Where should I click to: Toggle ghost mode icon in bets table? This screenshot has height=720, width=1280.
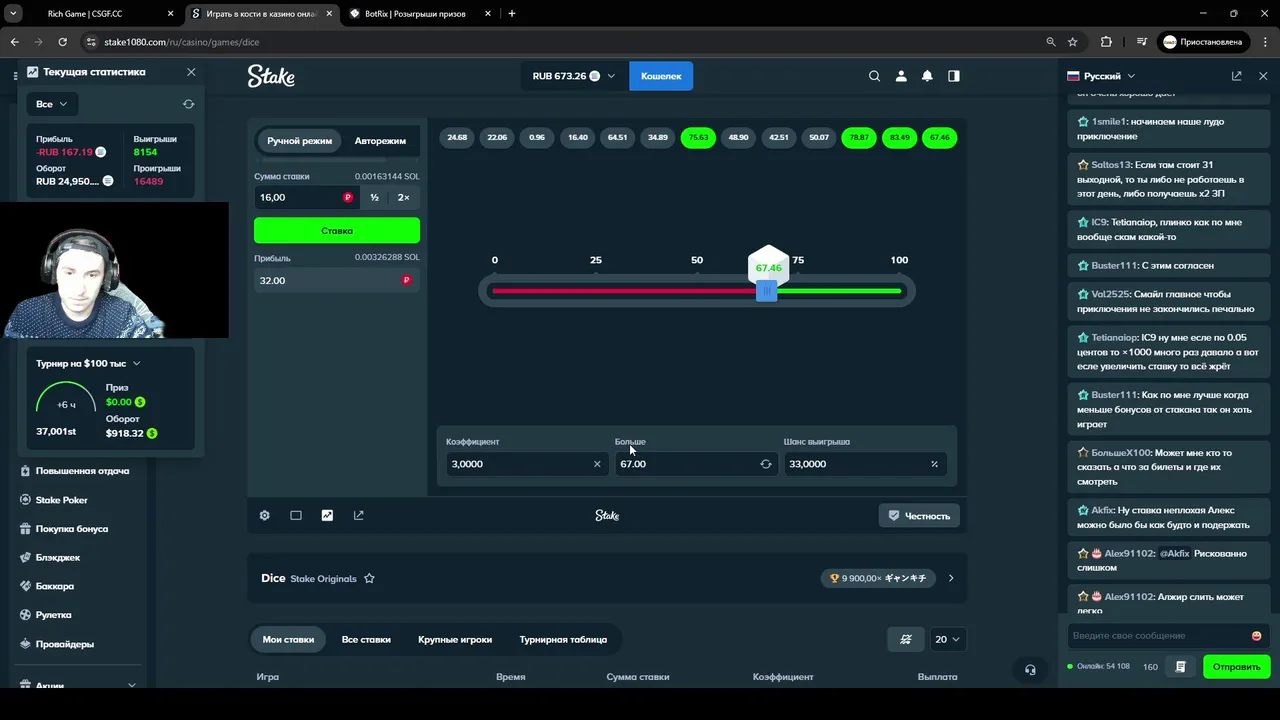(x=906, y=639)
